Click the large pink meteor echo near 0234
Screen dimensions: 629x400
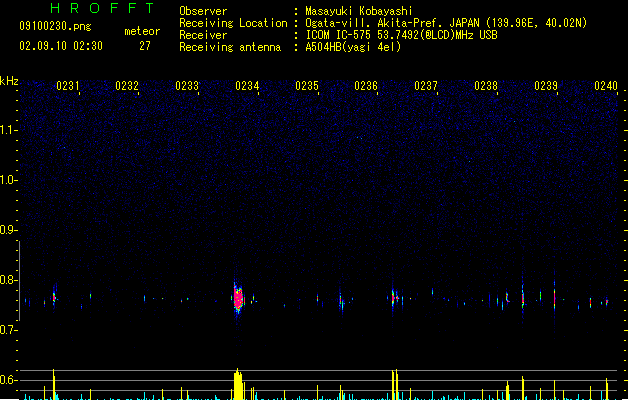click(x=239, y=299)
